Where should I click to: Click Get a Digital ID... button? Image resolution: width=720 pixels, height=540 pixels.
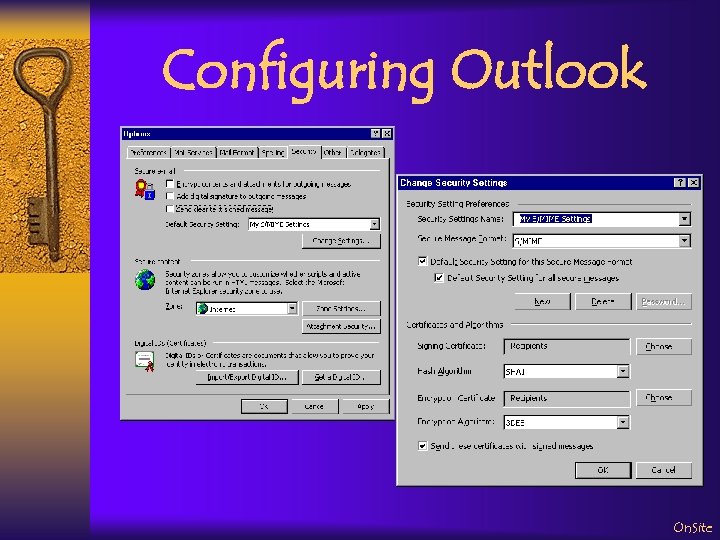click(341, 377)
